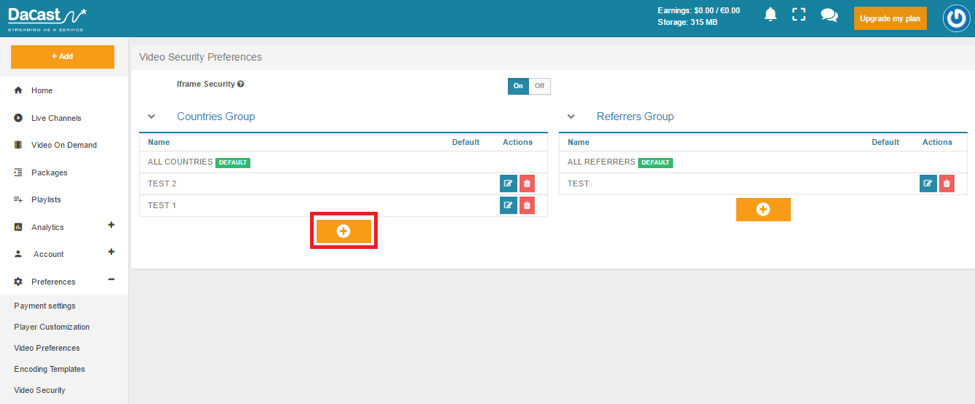Click the orange + Add button
The width and height of the screenshot is (975, 404).
click(x=62, y=57)
